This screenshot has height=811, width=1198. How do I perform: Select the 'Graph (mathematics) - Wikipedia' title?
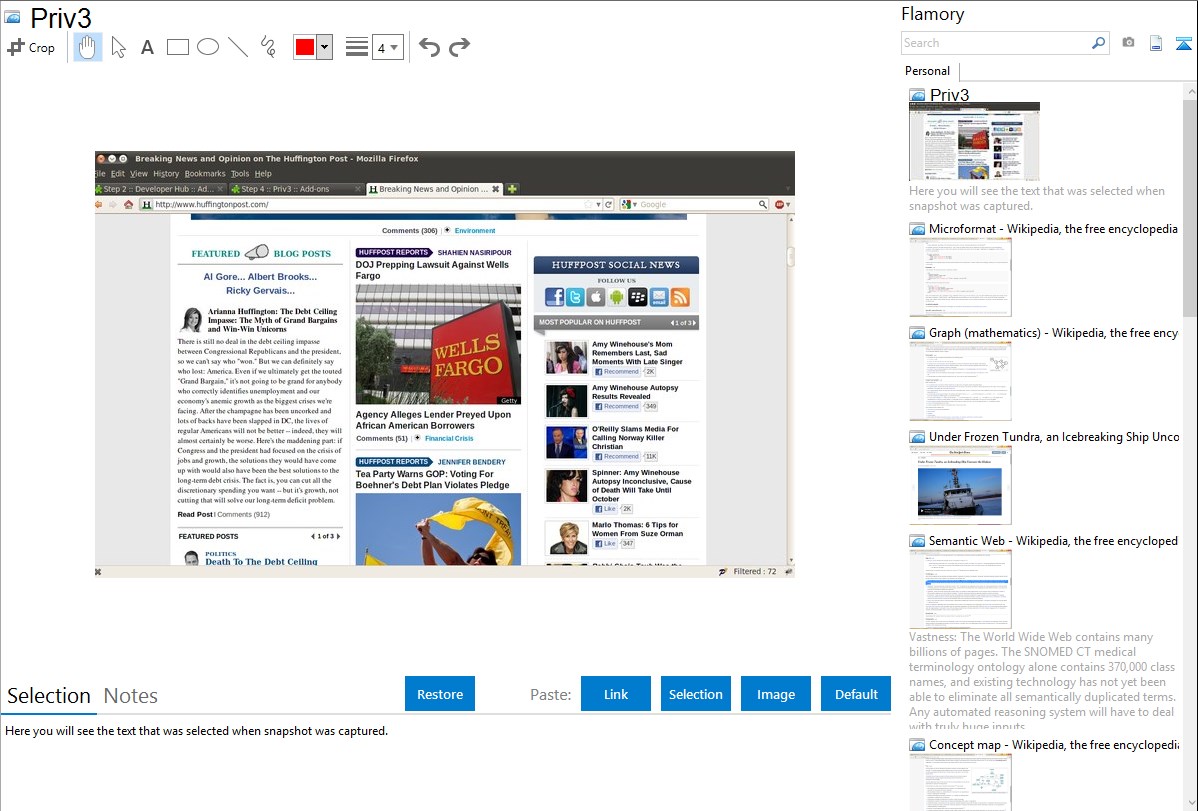point(1053,333)
